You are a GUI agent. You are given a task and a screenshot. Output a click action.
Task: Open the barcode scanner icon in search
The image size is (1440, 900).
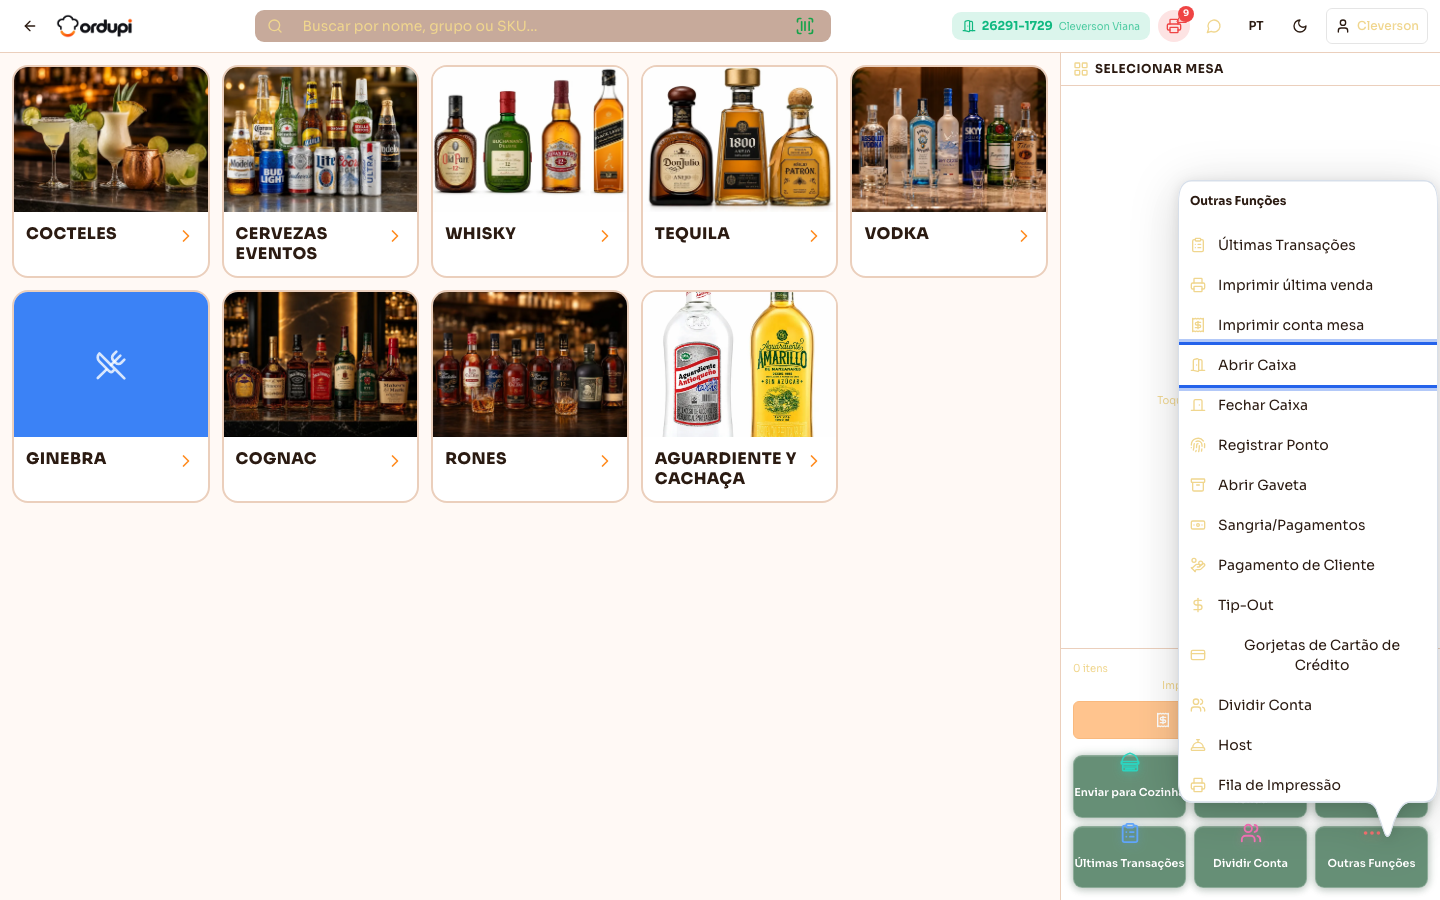pyautogui.click(x=805, y=26)
